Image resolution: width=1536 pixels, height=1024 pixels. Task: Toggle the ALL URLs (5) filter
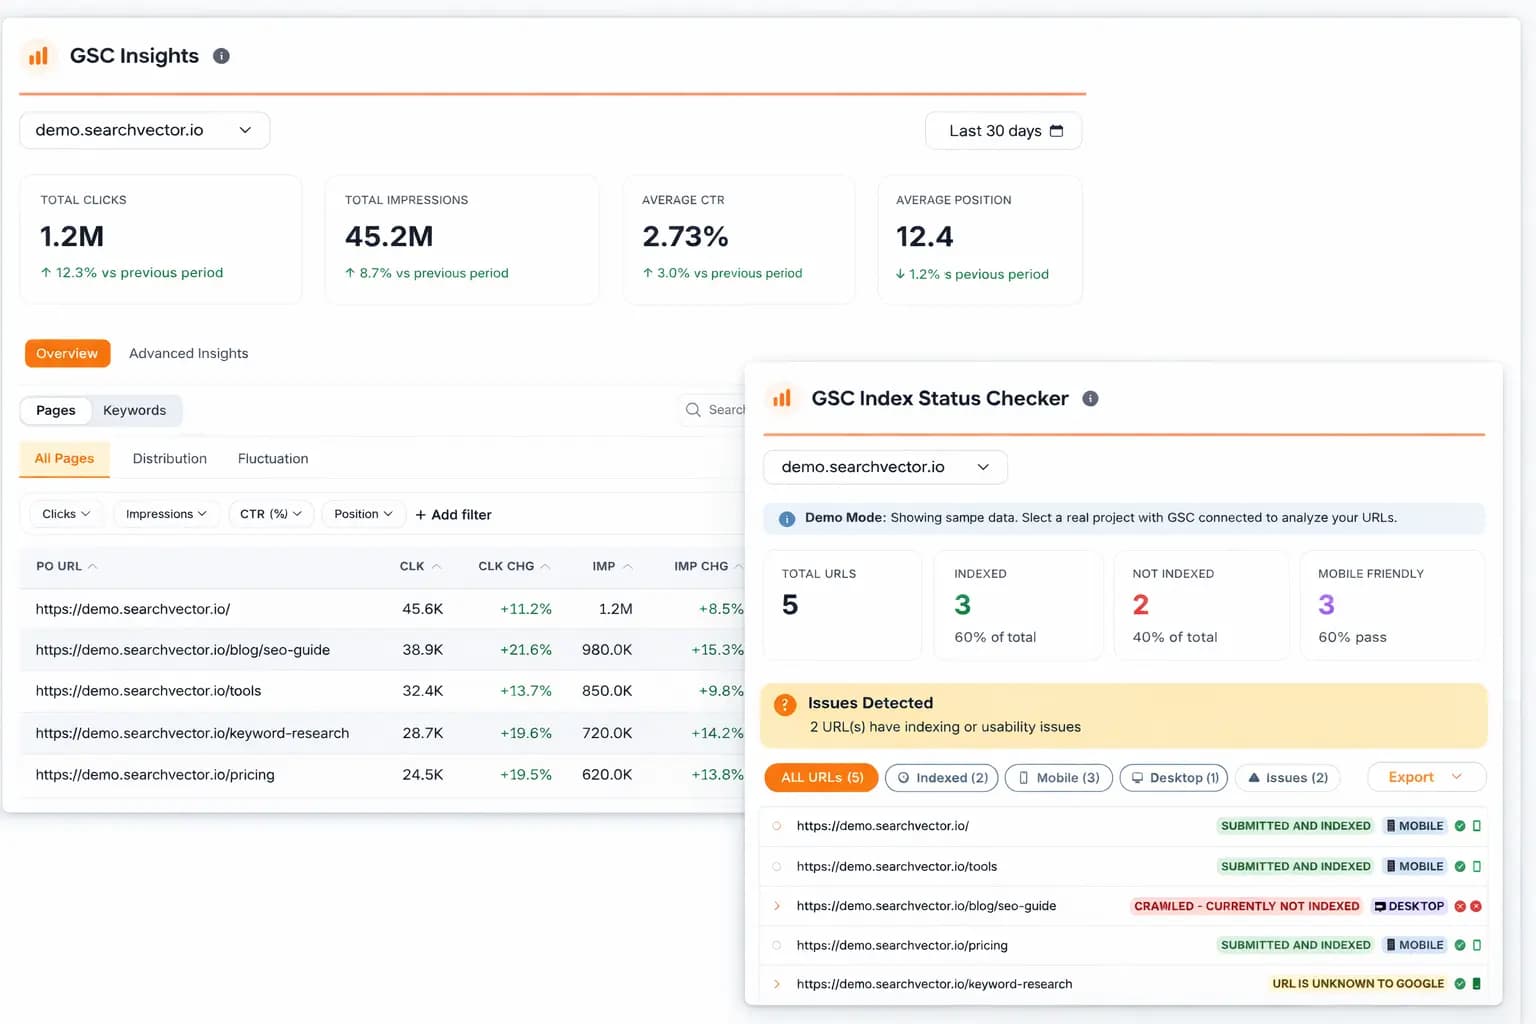(x=820, y=777)
